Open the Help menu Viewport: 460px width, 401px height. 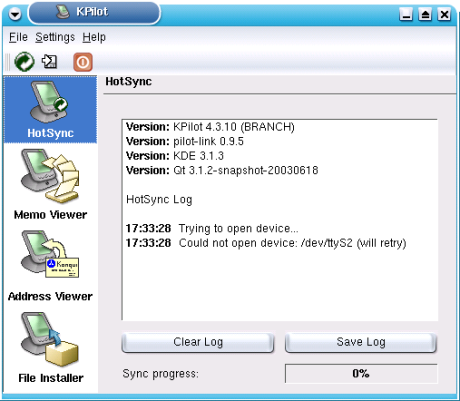click(94, 37)
